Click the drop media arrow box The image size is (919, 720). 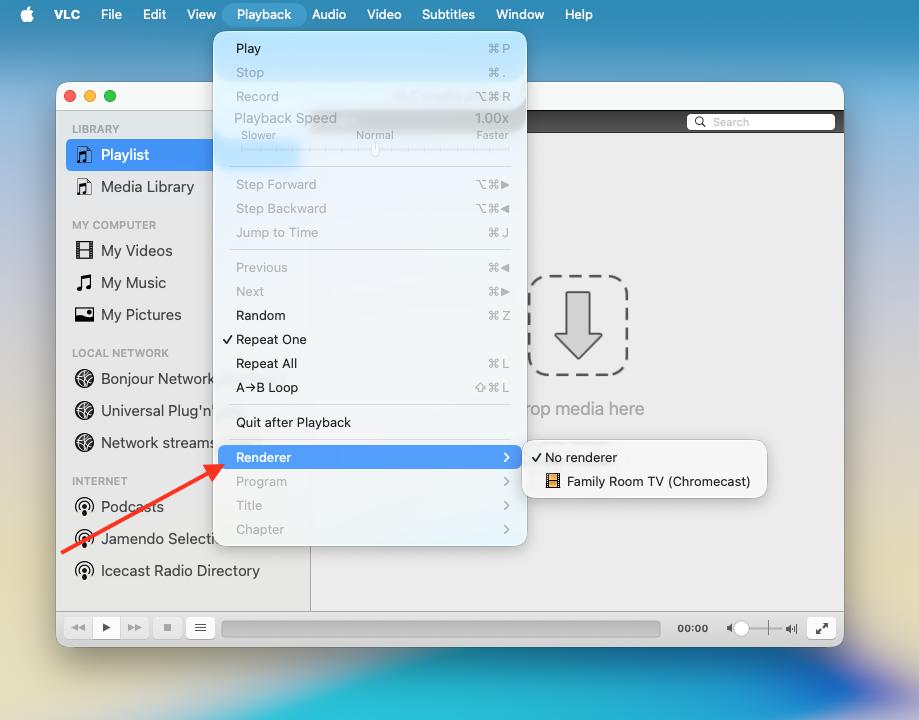pyautogui.click(x=578, y=325)
